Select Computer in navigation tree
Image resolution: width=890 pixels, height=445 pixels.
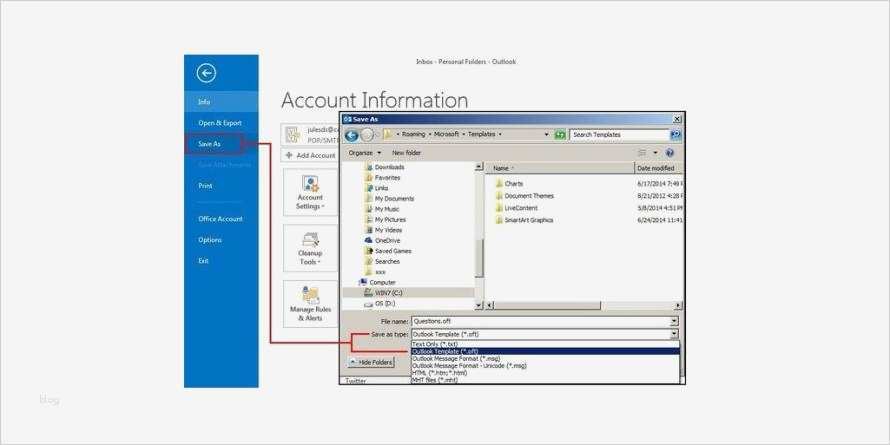382,283
